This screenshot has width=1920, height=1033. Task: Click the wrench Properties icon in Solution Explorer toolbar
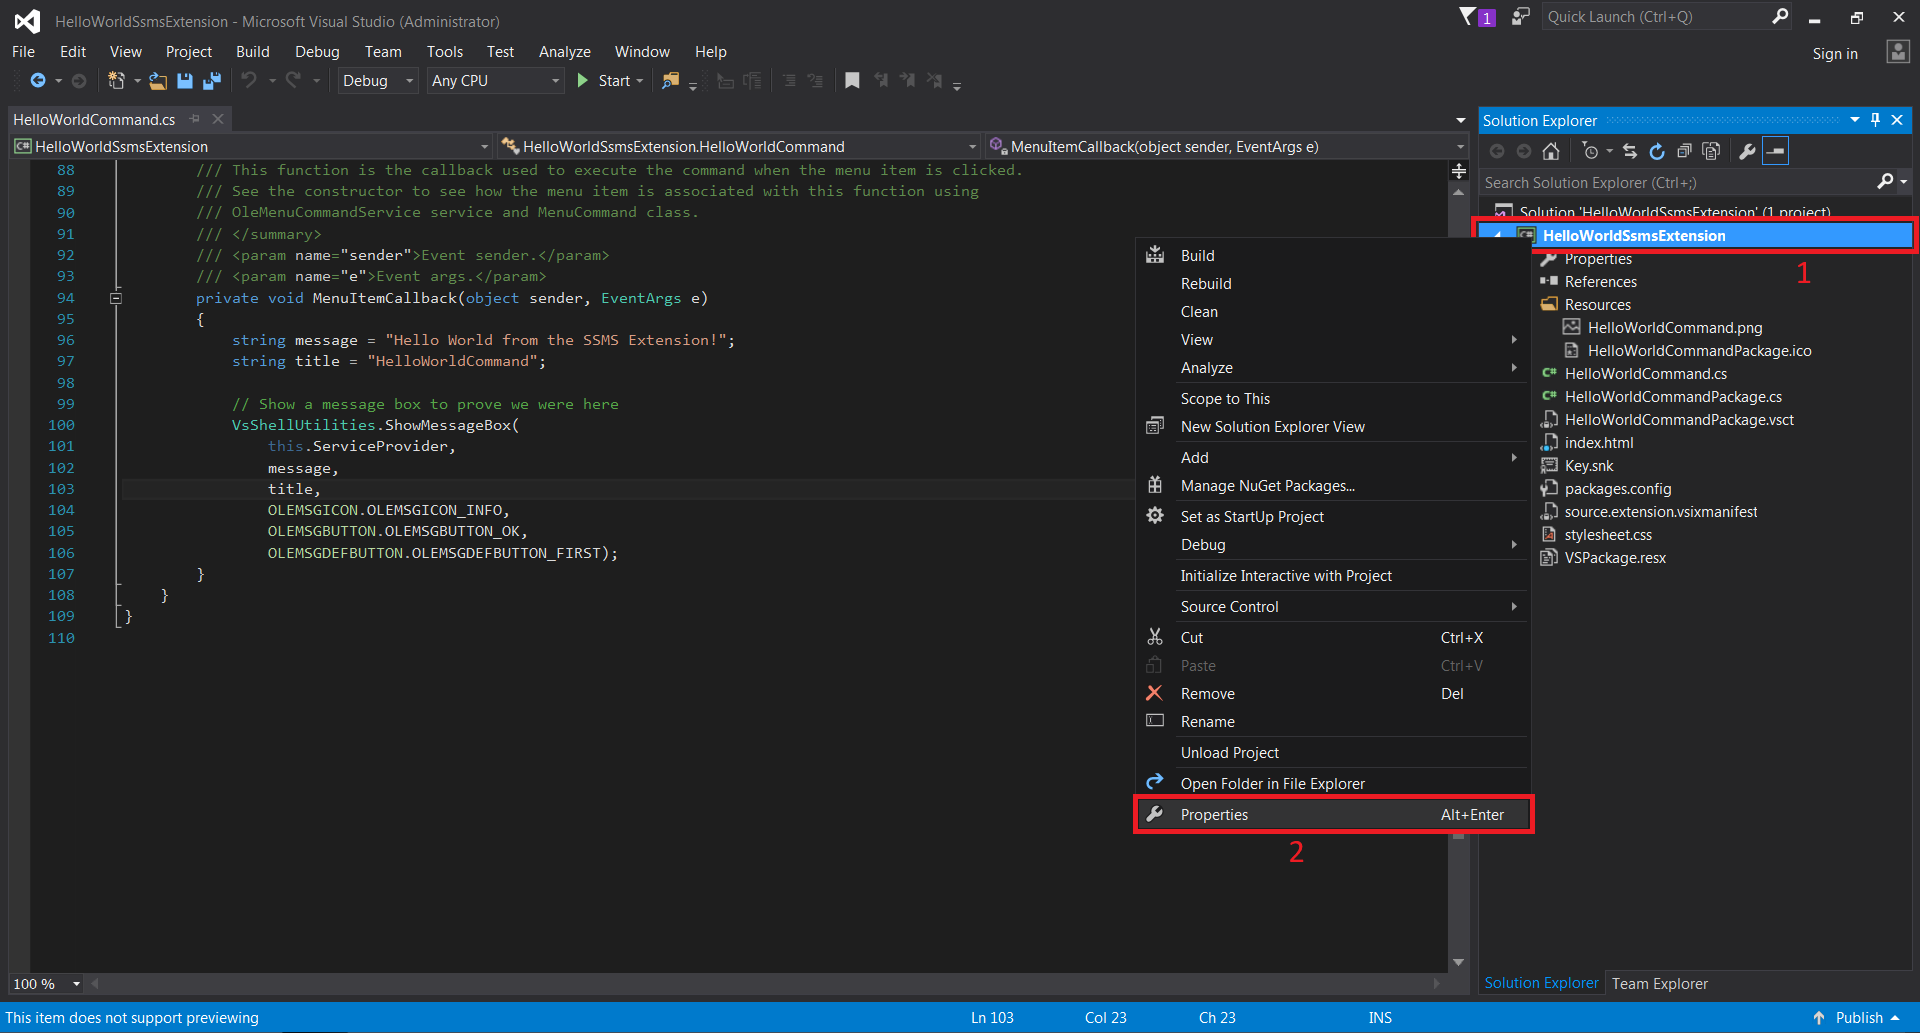point(1747,151)
